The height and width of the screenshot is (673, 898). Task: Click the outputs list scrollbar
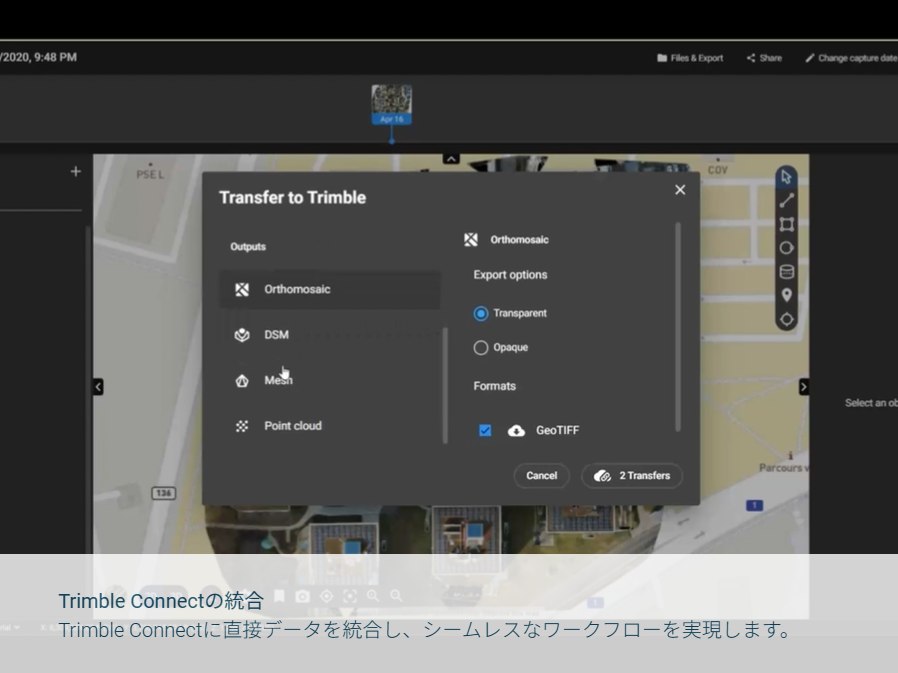445,385
